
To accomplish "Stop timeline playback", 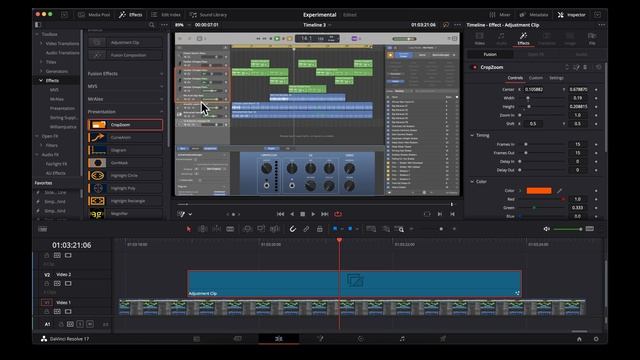I will coord(302,214).
